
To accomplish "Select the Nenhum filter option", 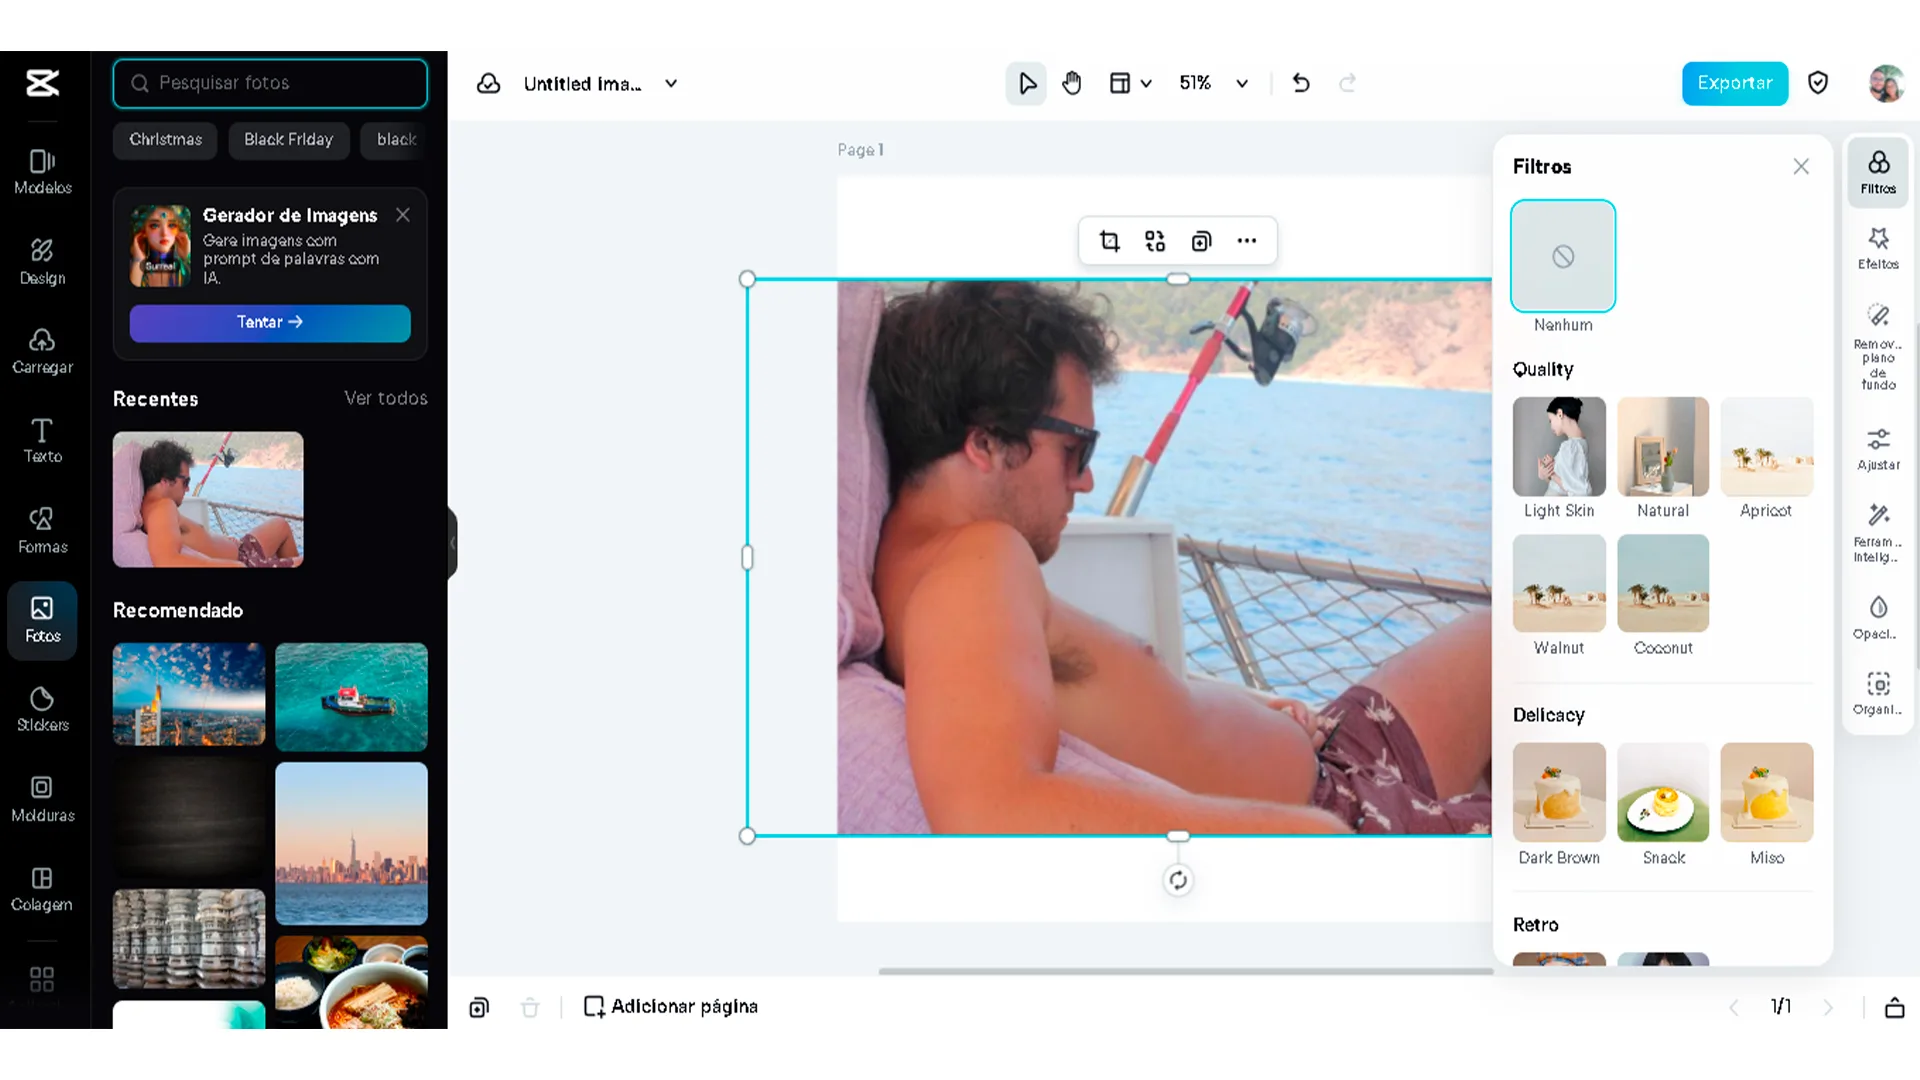I will click(x=1563, y=257).
